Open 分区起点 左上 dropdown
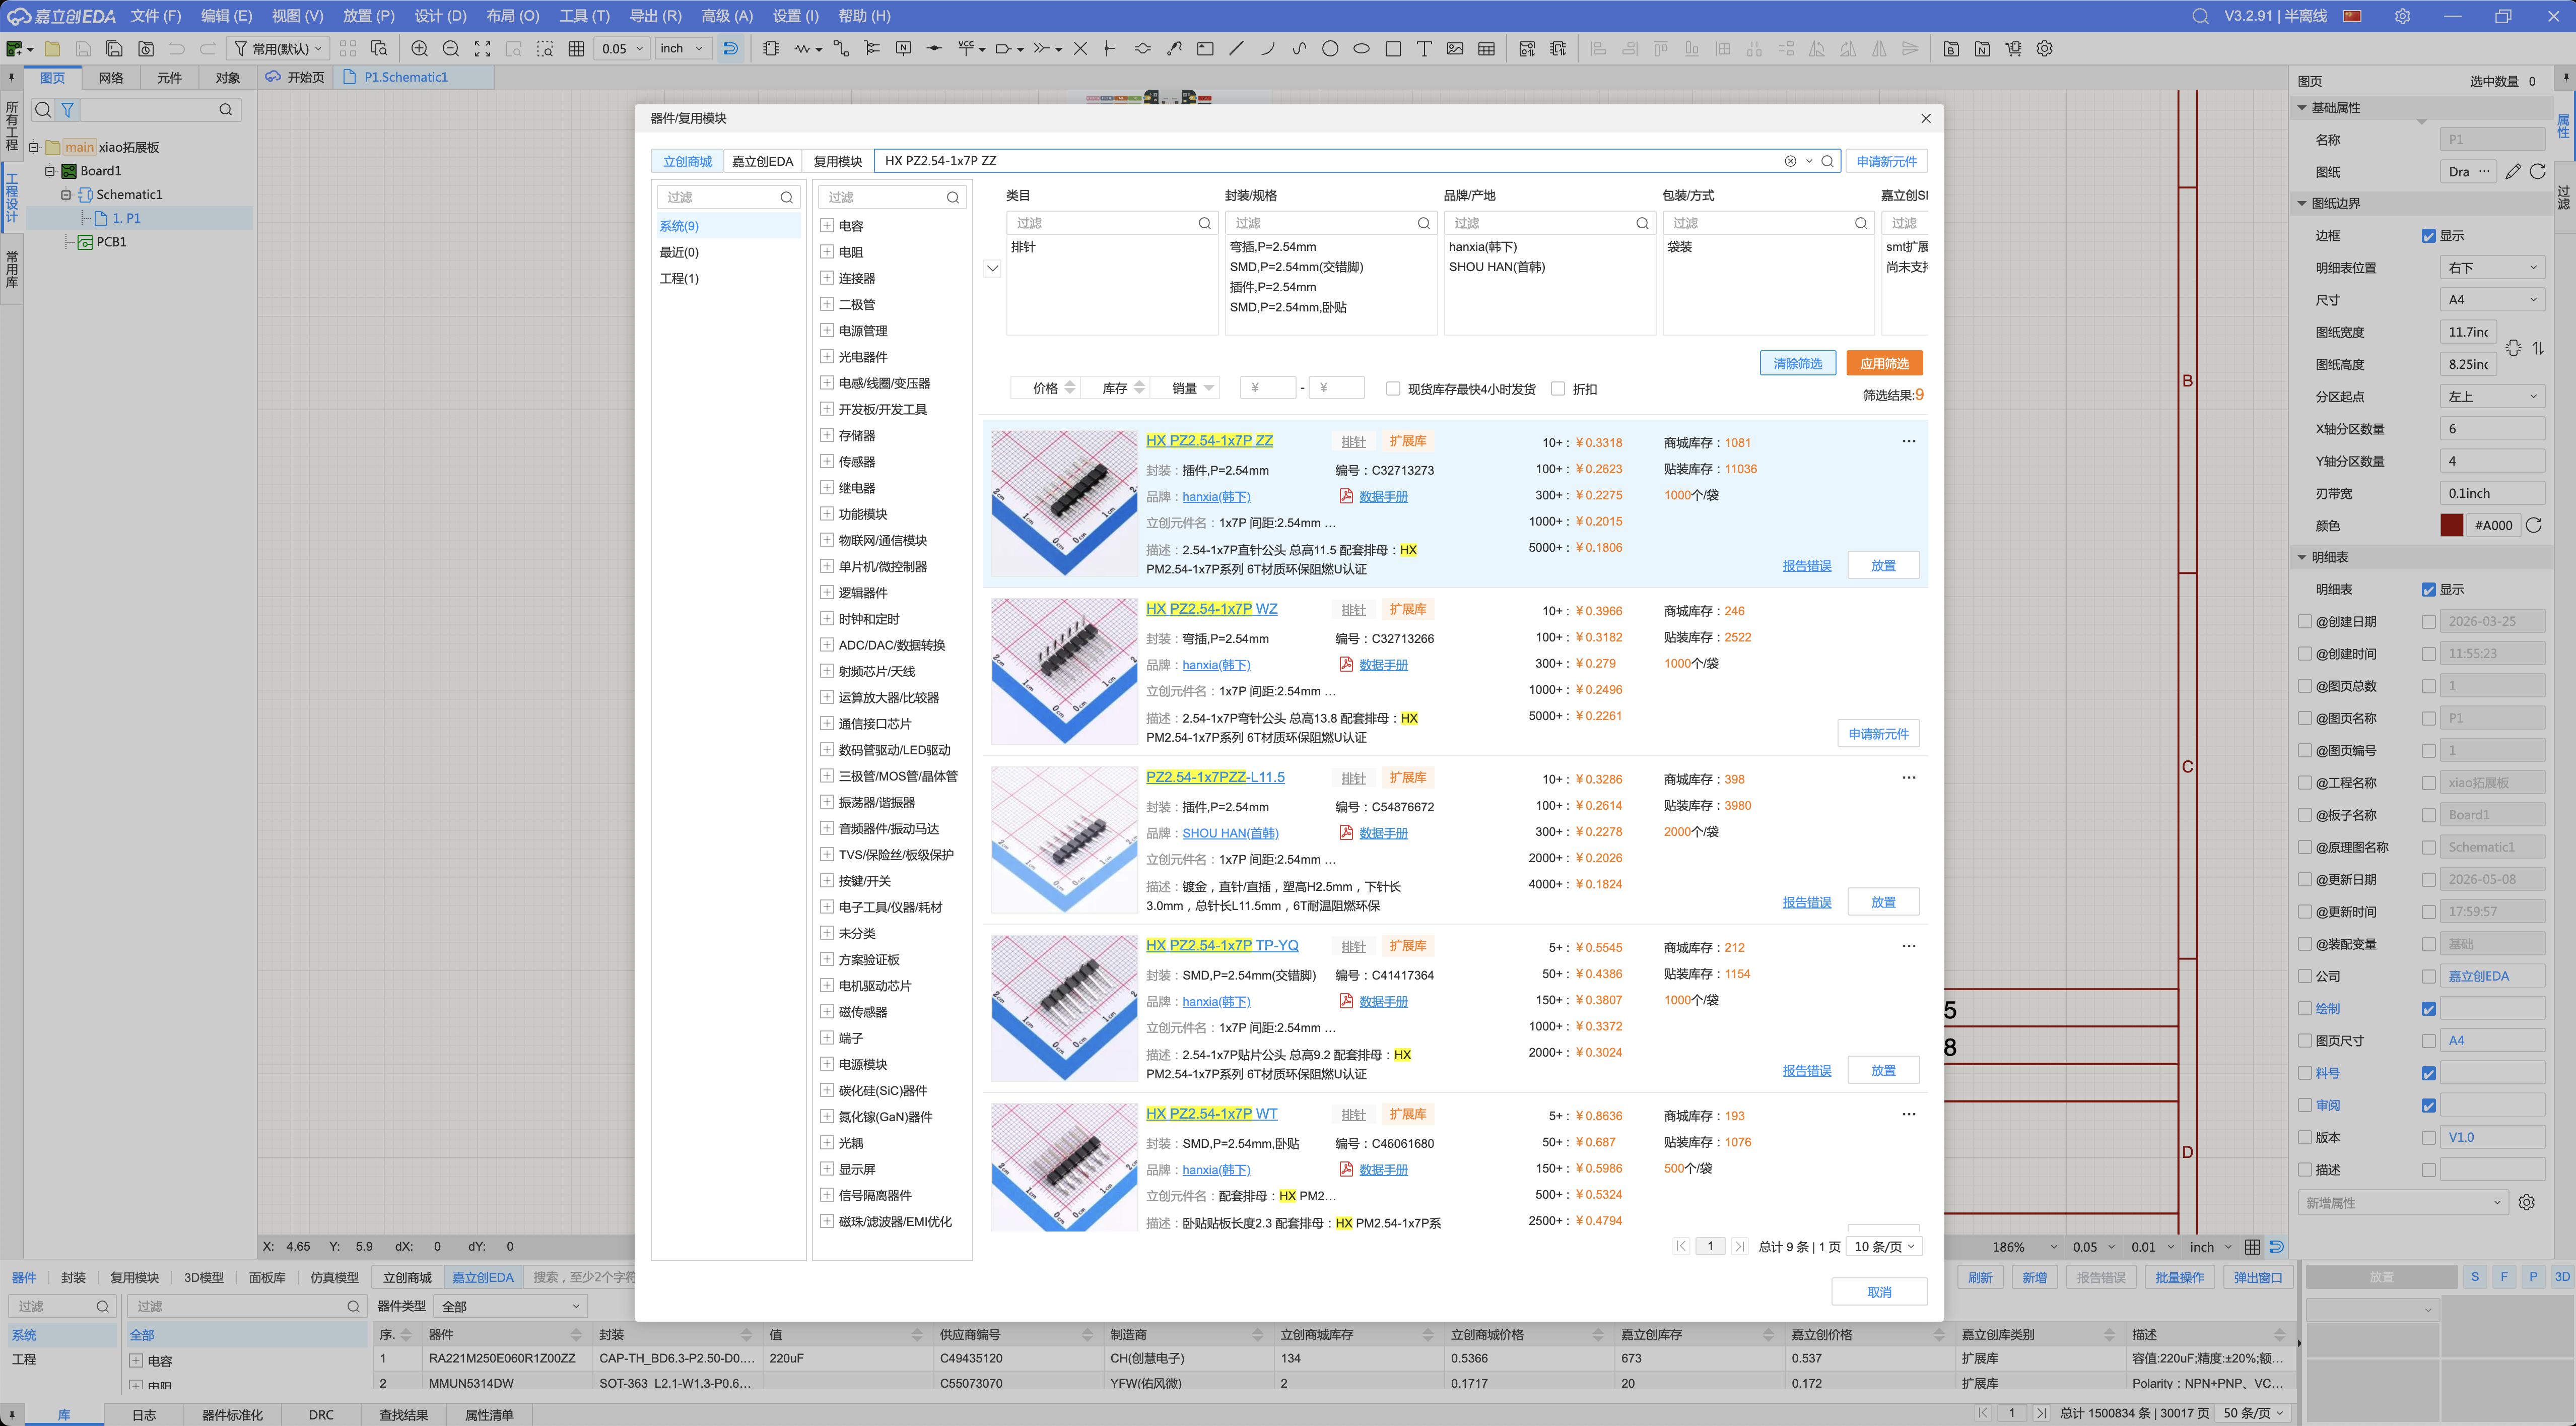 (x=2492, y=397)
